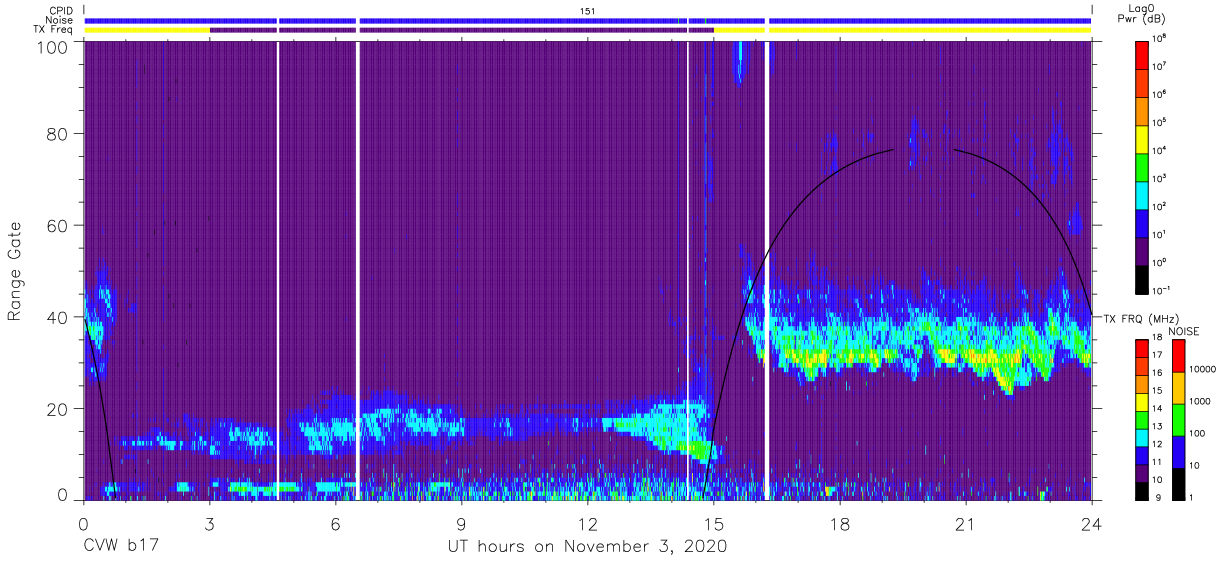The width and height of the screenshot is (1228, 567).
Task: Click the y-axis tick label '80'
Action: click(58, 134)
